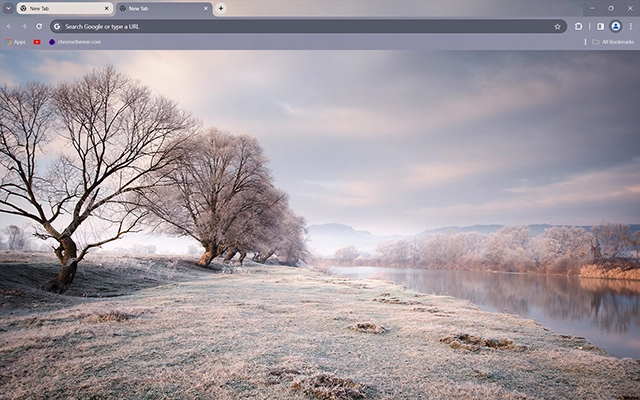Open the Apps bookmark shortcut
The image size is (640, 400).
click(16, 42)
